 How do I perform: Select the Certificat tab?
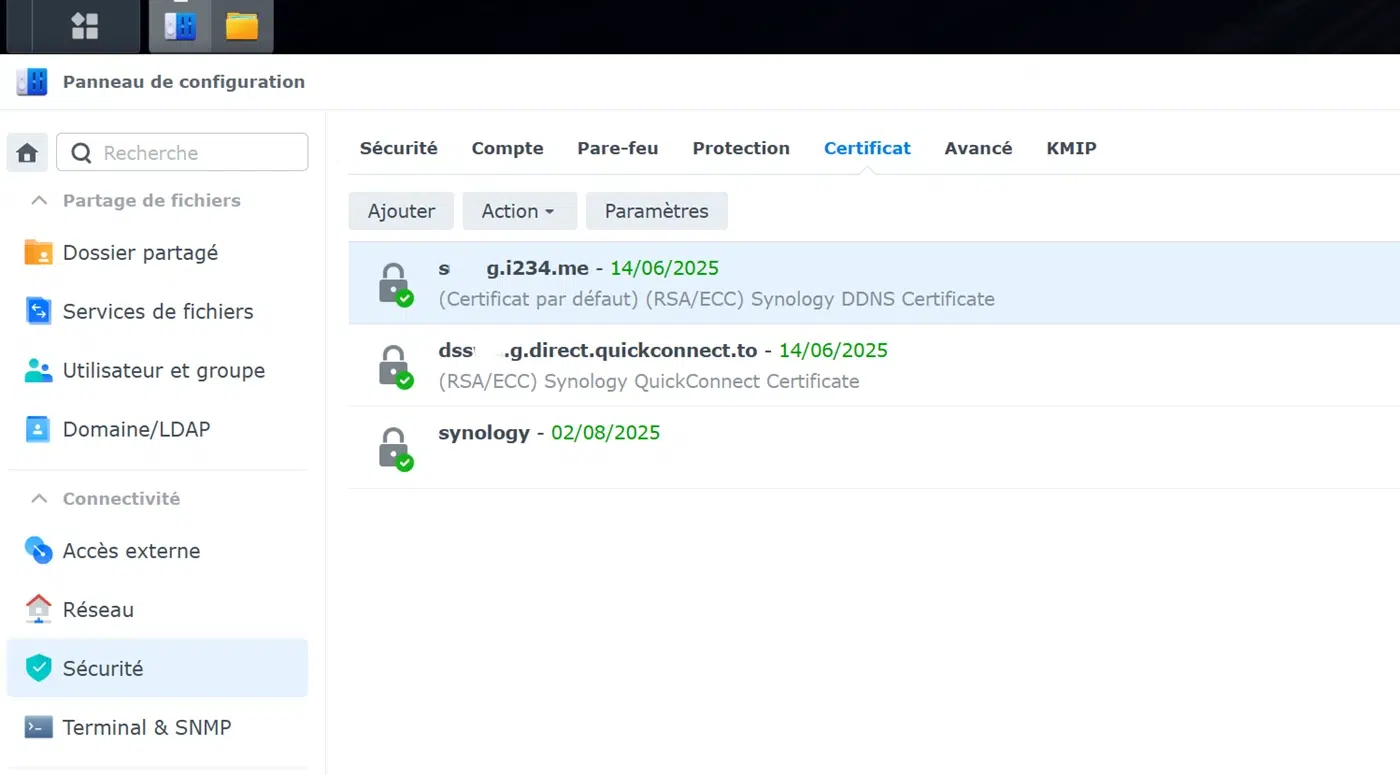[x=867, y=148]
